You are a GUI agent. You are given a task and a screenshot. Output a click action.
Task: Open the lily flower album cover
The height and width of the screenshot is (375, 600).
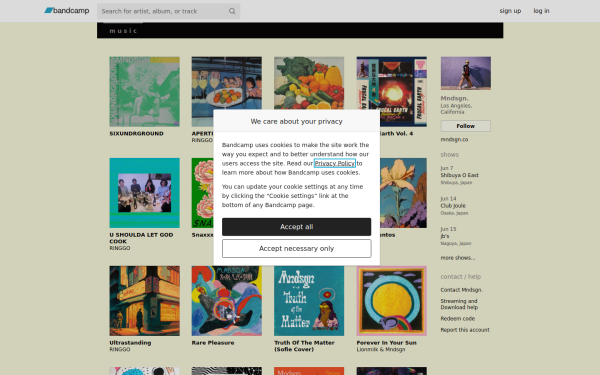[x=403, y=193]
